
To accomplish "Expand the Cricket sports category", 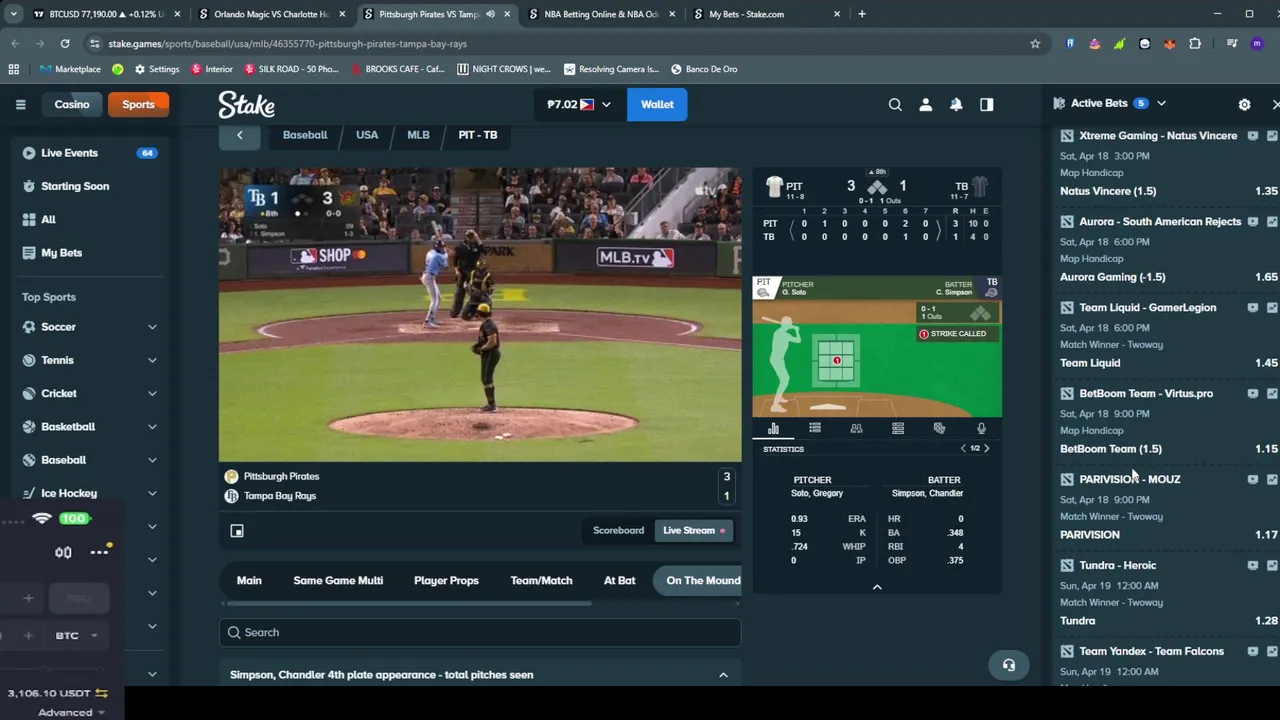I will click(152, 394).
